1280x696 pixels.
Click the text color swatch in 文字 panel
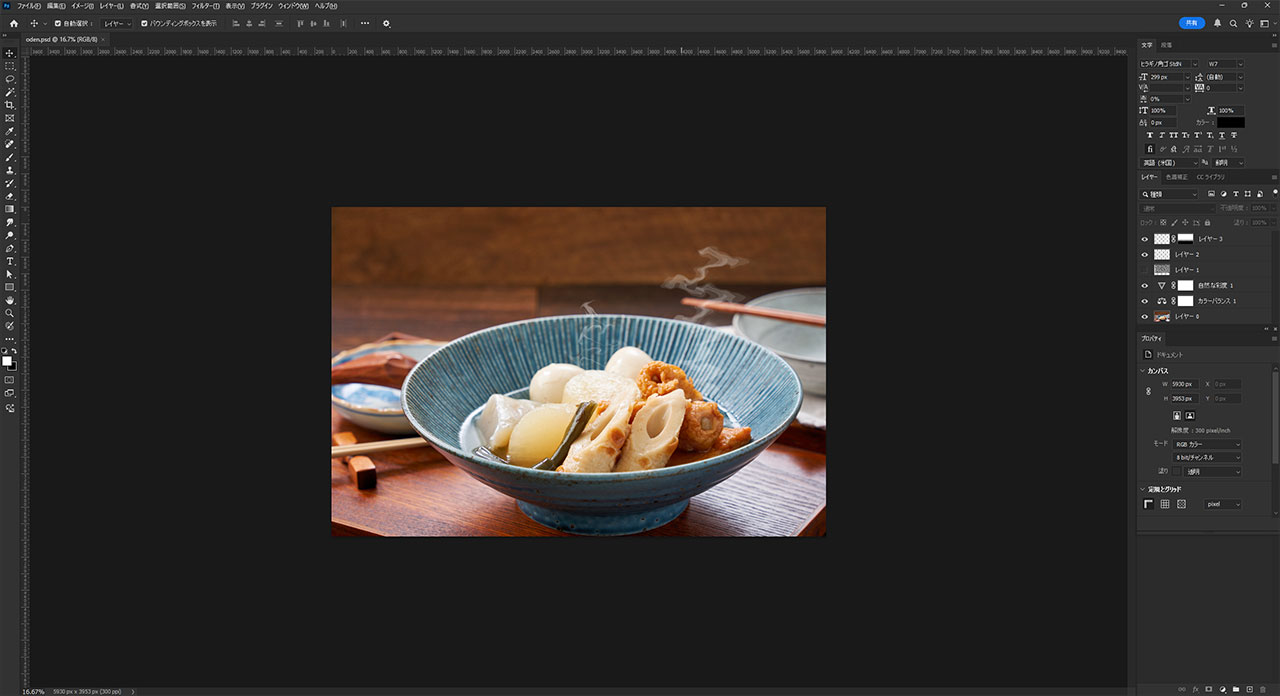point(1230,122)
